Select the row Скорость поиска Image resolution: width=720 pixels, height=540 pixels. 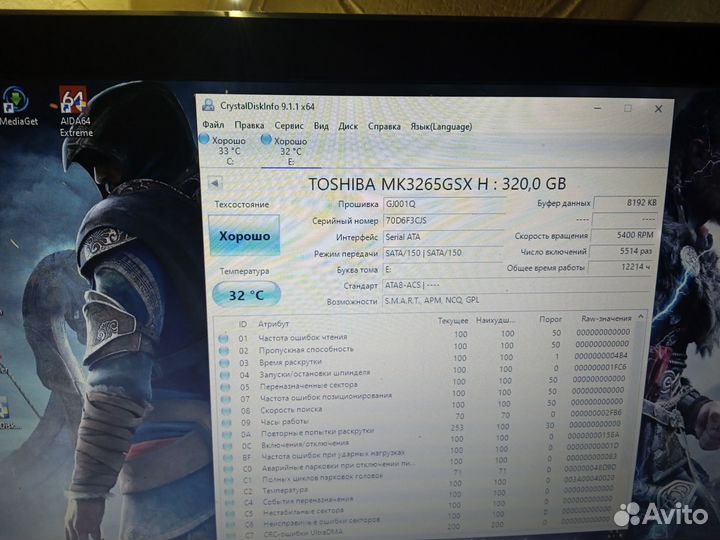point(426,406)
